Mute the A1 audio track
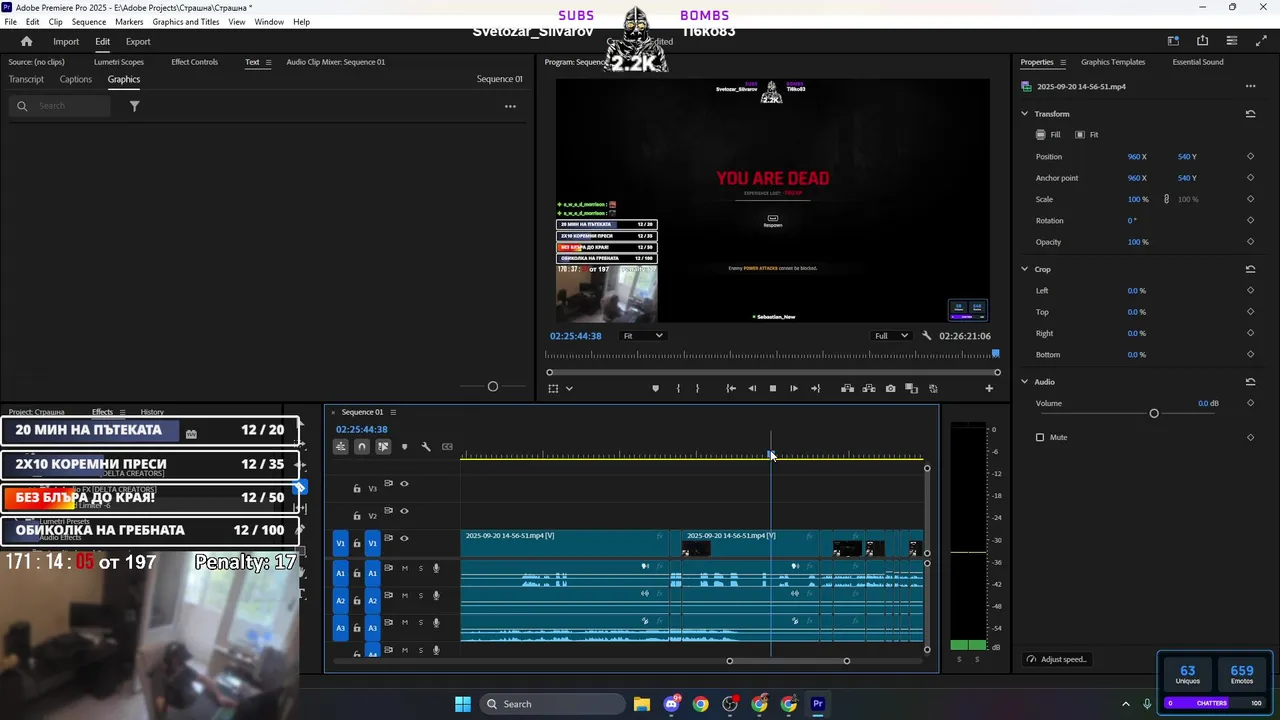1280x720 pixels. click(405, 568)
